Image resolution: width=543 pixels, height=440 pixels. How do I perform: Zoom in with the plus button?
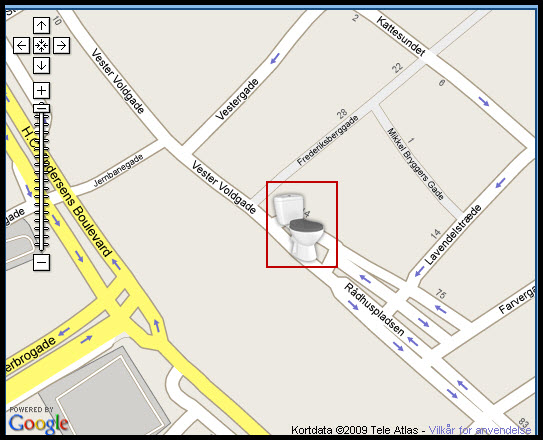coord(41,91)
